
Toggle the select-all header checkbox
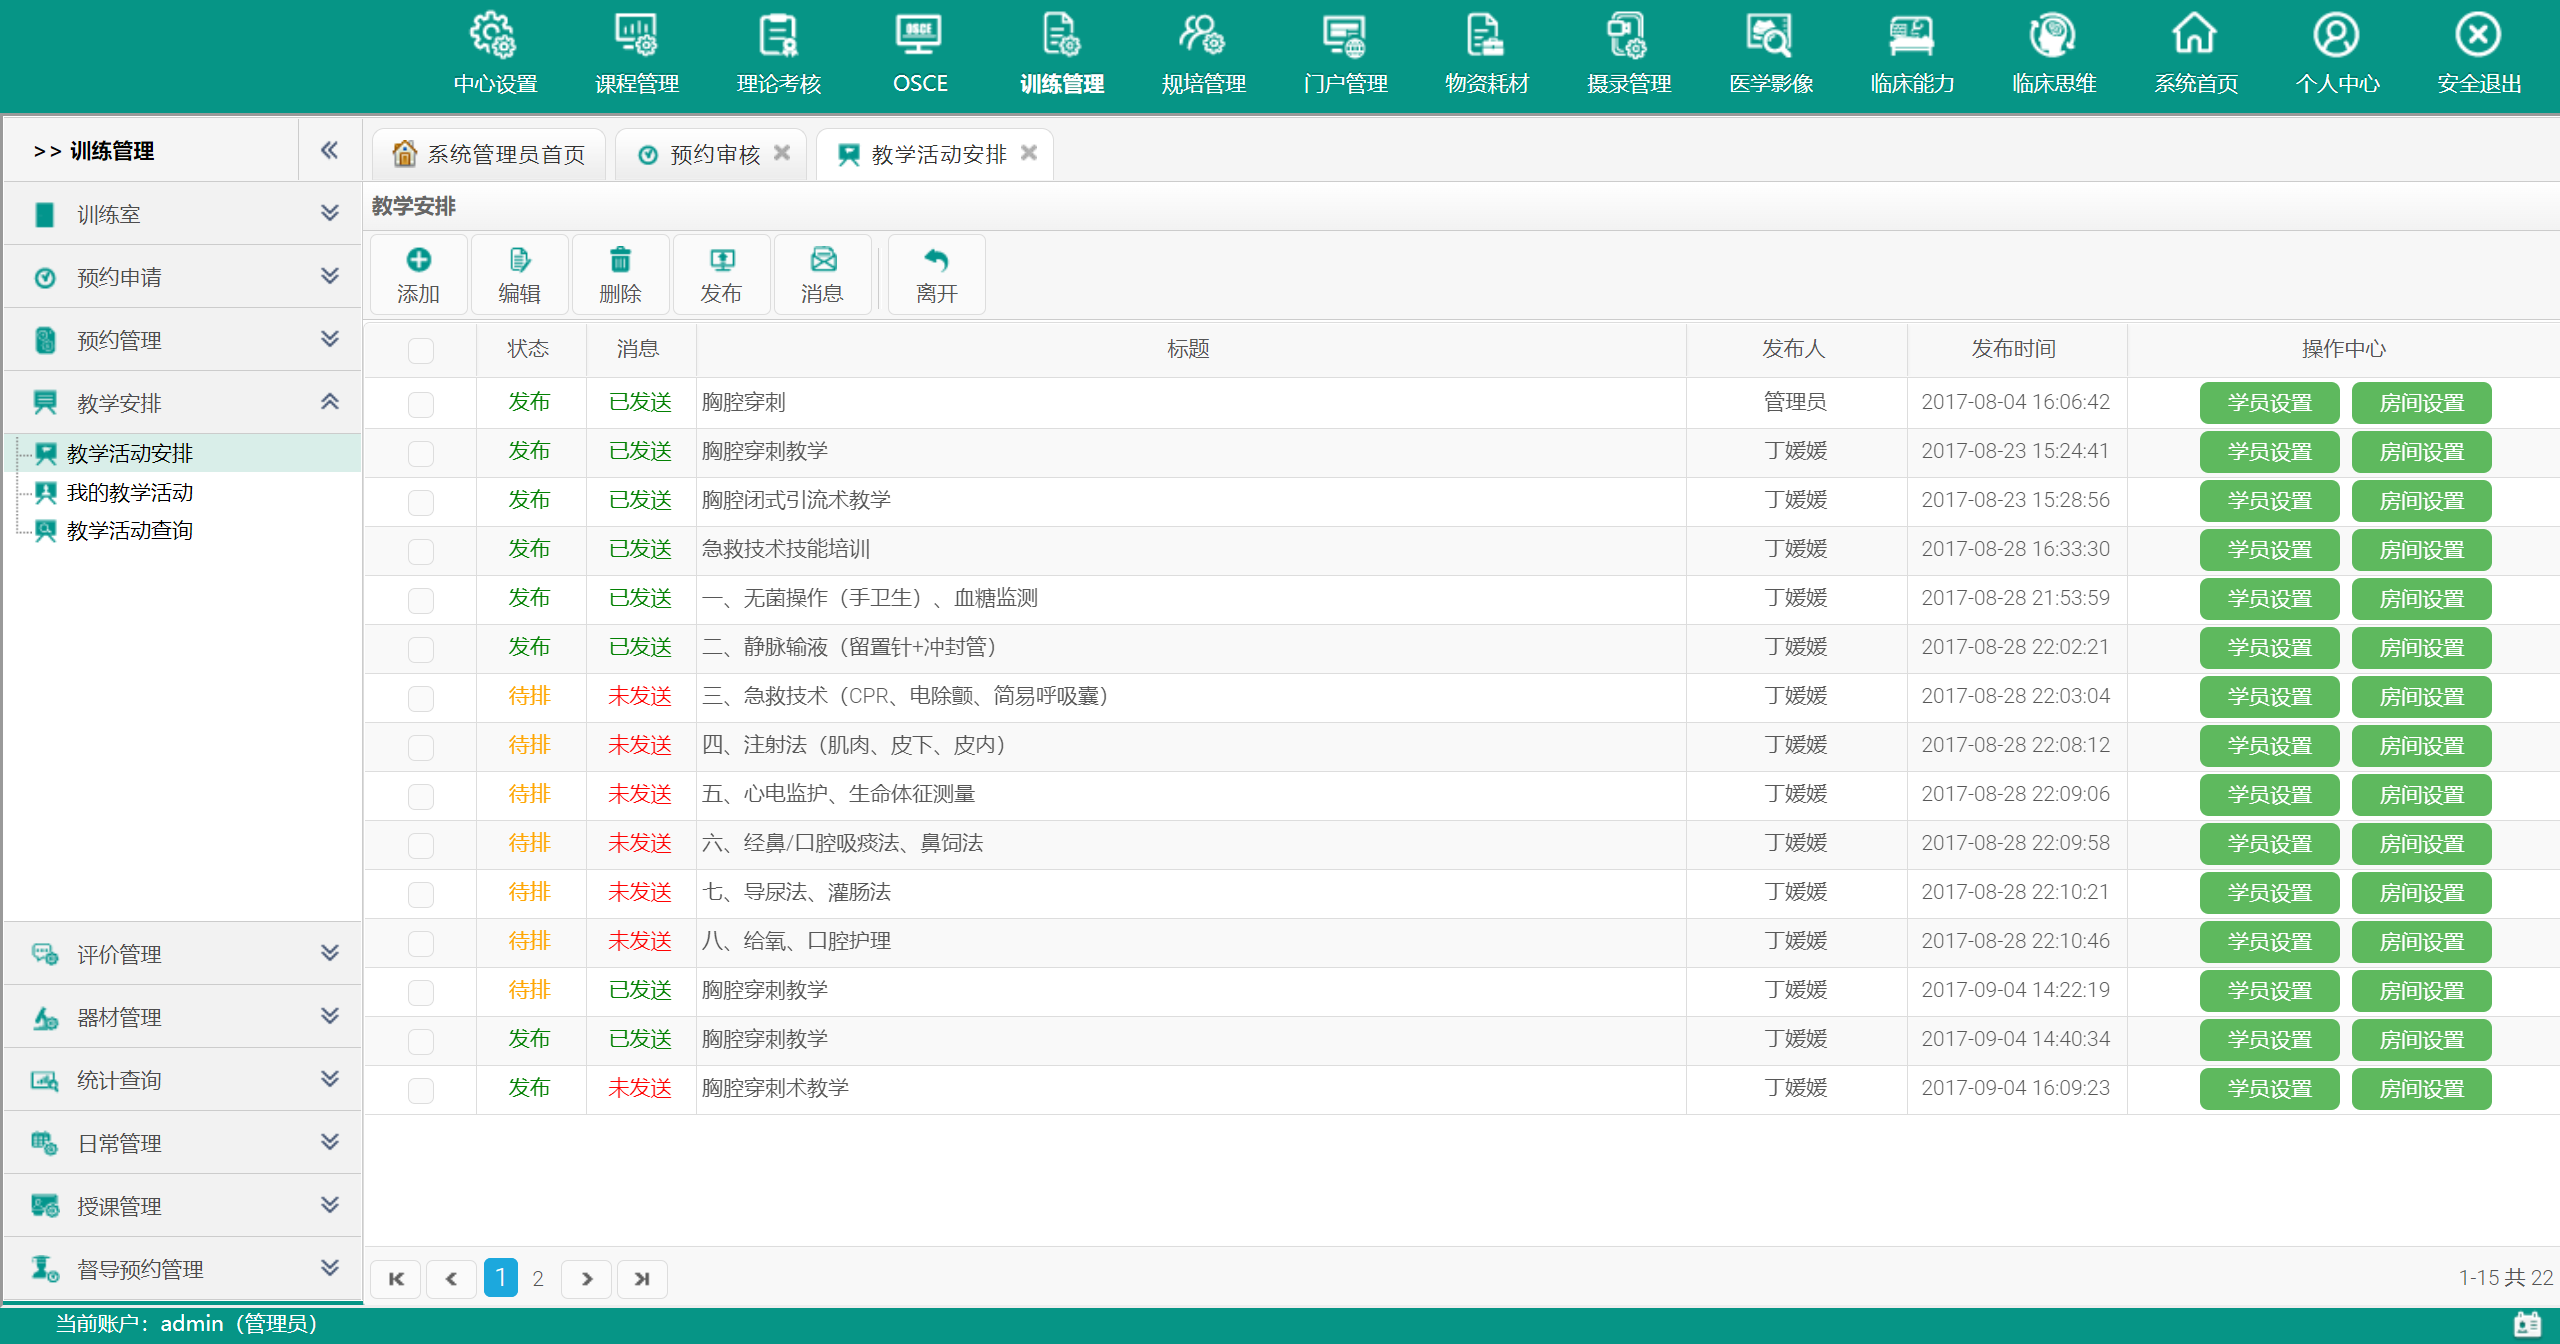pyautogui.click(x=421, y=350)
